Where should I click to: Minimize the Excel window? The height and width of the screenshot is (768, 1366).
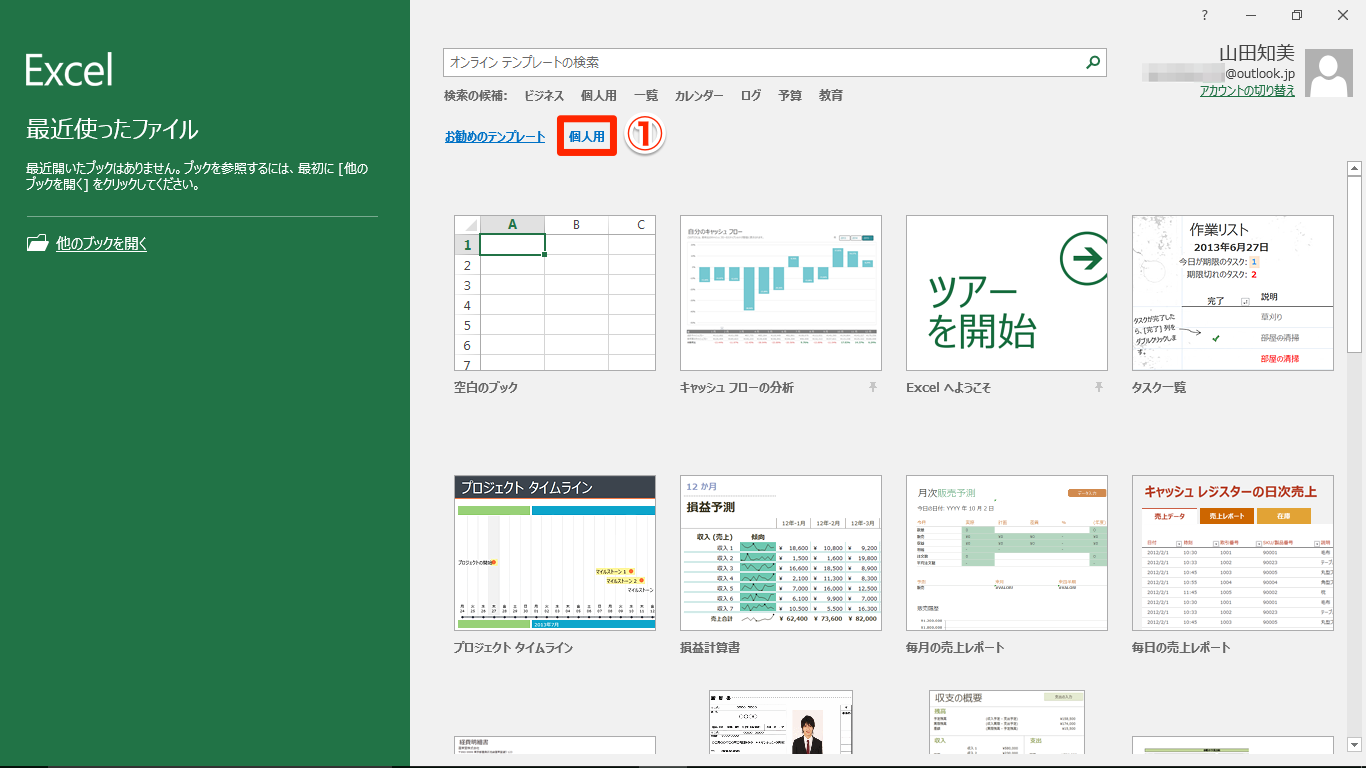tap(1251, 14)
